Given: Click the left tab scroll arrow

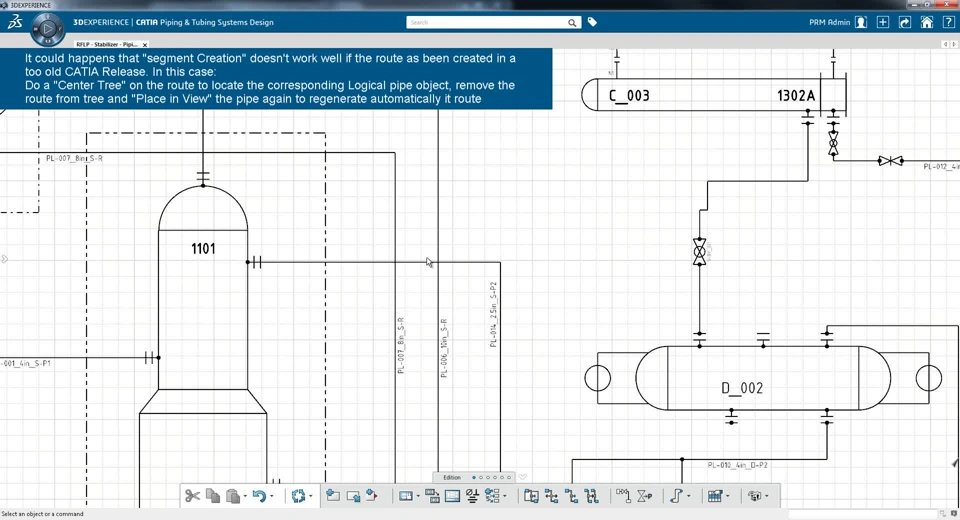Looking at the screenshot, I should point(945,44).
